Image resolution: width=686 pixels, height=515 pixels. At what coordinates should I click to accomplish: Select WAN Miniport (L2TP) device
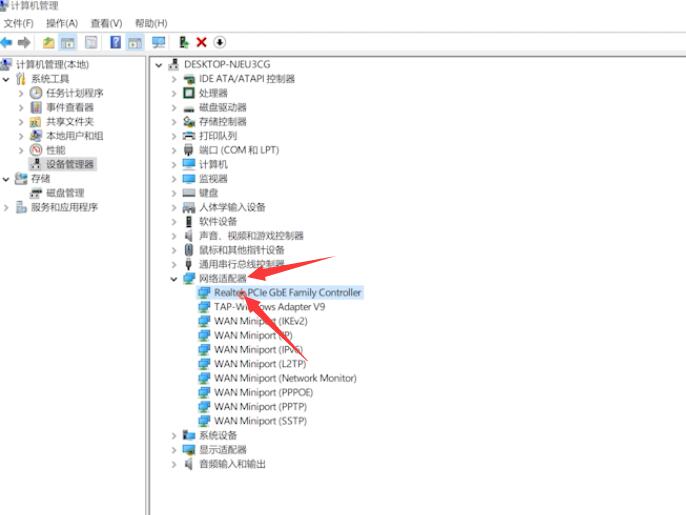[x=260, y=364]
